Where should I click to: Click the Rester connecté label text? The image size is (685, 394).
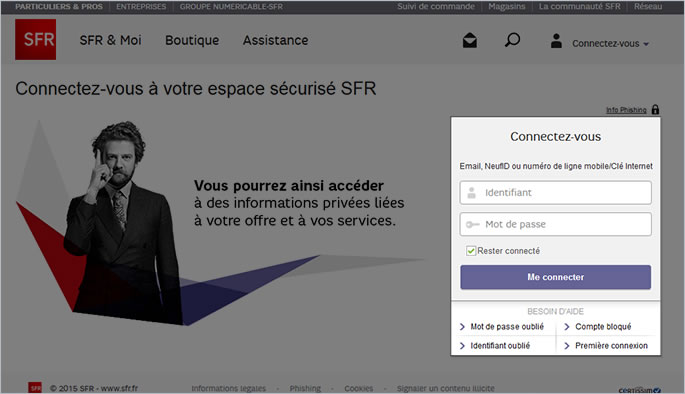coord(509,251)
